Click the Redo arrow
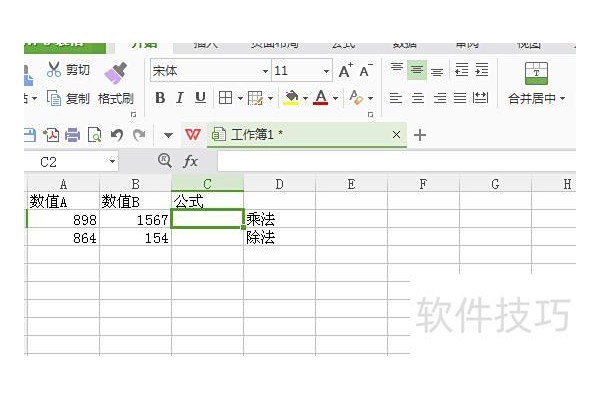This screenshot has height=400, width=600. point(139,135)
